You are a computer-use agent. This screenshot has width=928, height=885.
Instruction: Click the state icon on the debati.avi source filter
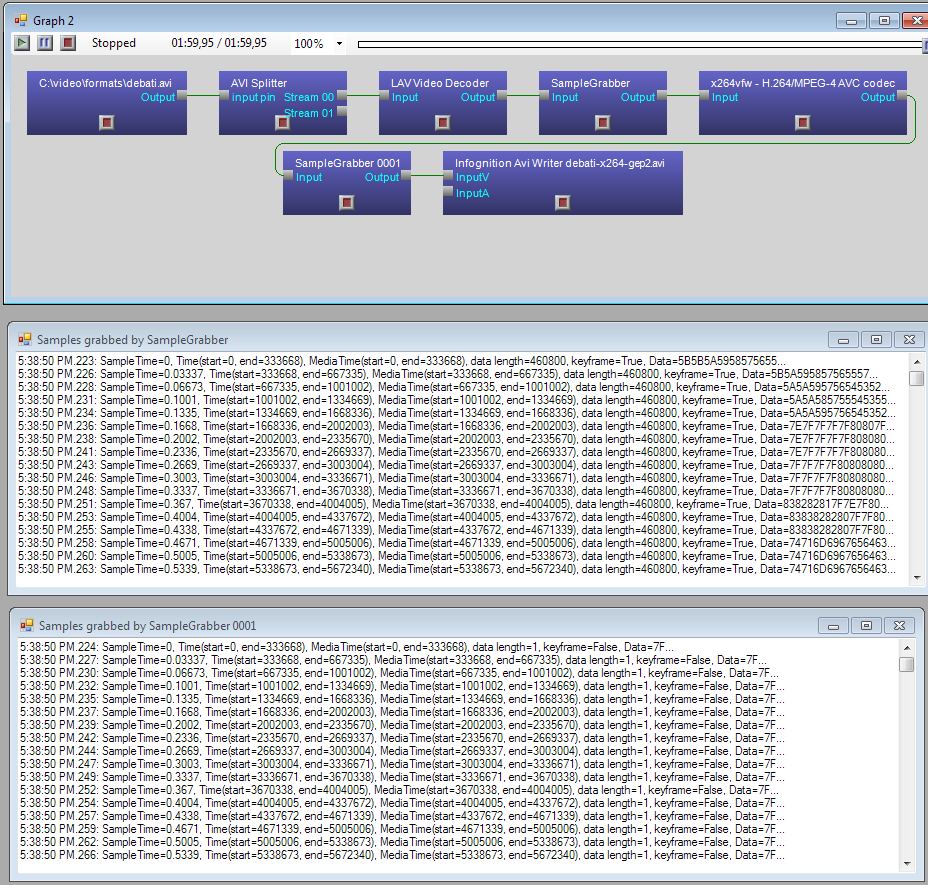(x=107, y=123)
